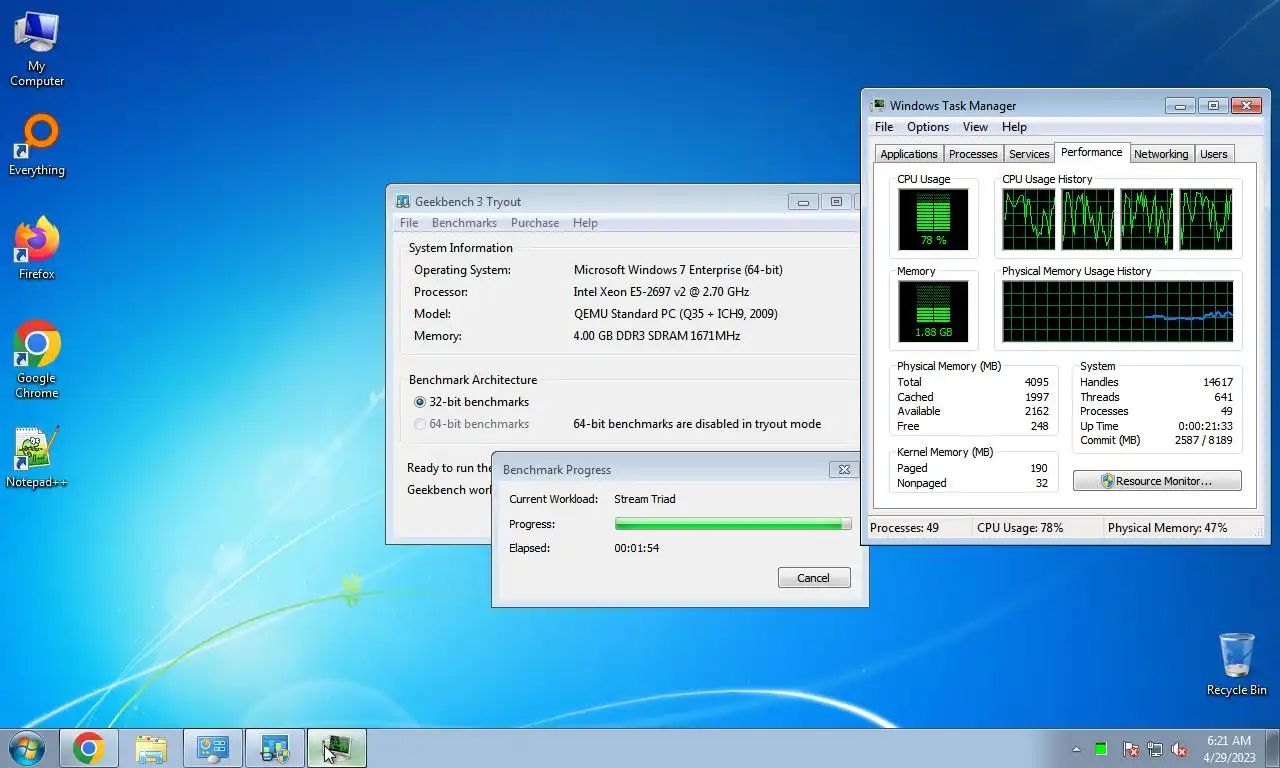Click the CPU Usage 78% meter
This screenshot has width=1280, height=768.
tap(933, 219)
